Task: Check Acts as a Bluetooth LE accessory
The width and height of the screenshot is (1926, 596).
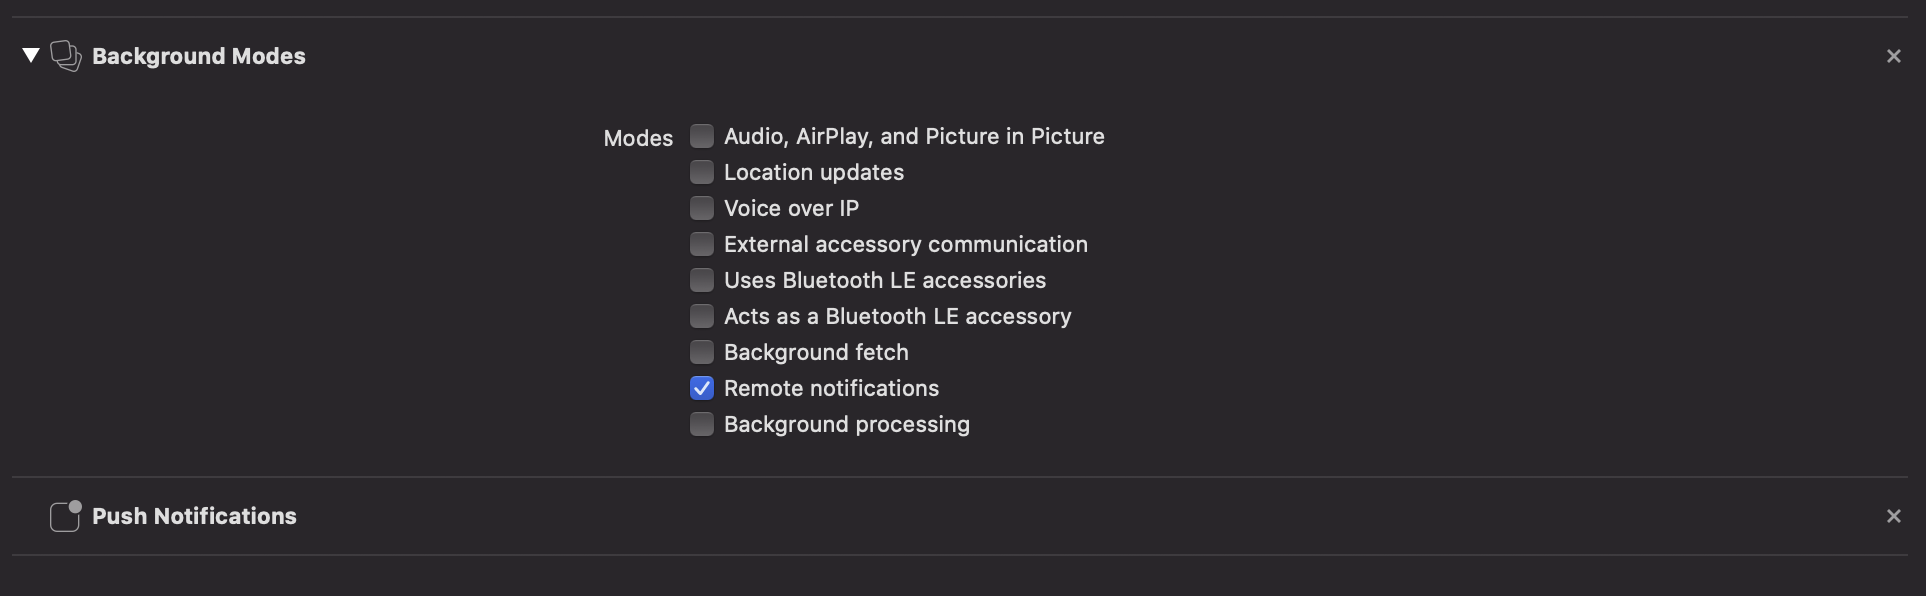Action: coord(702,316)
